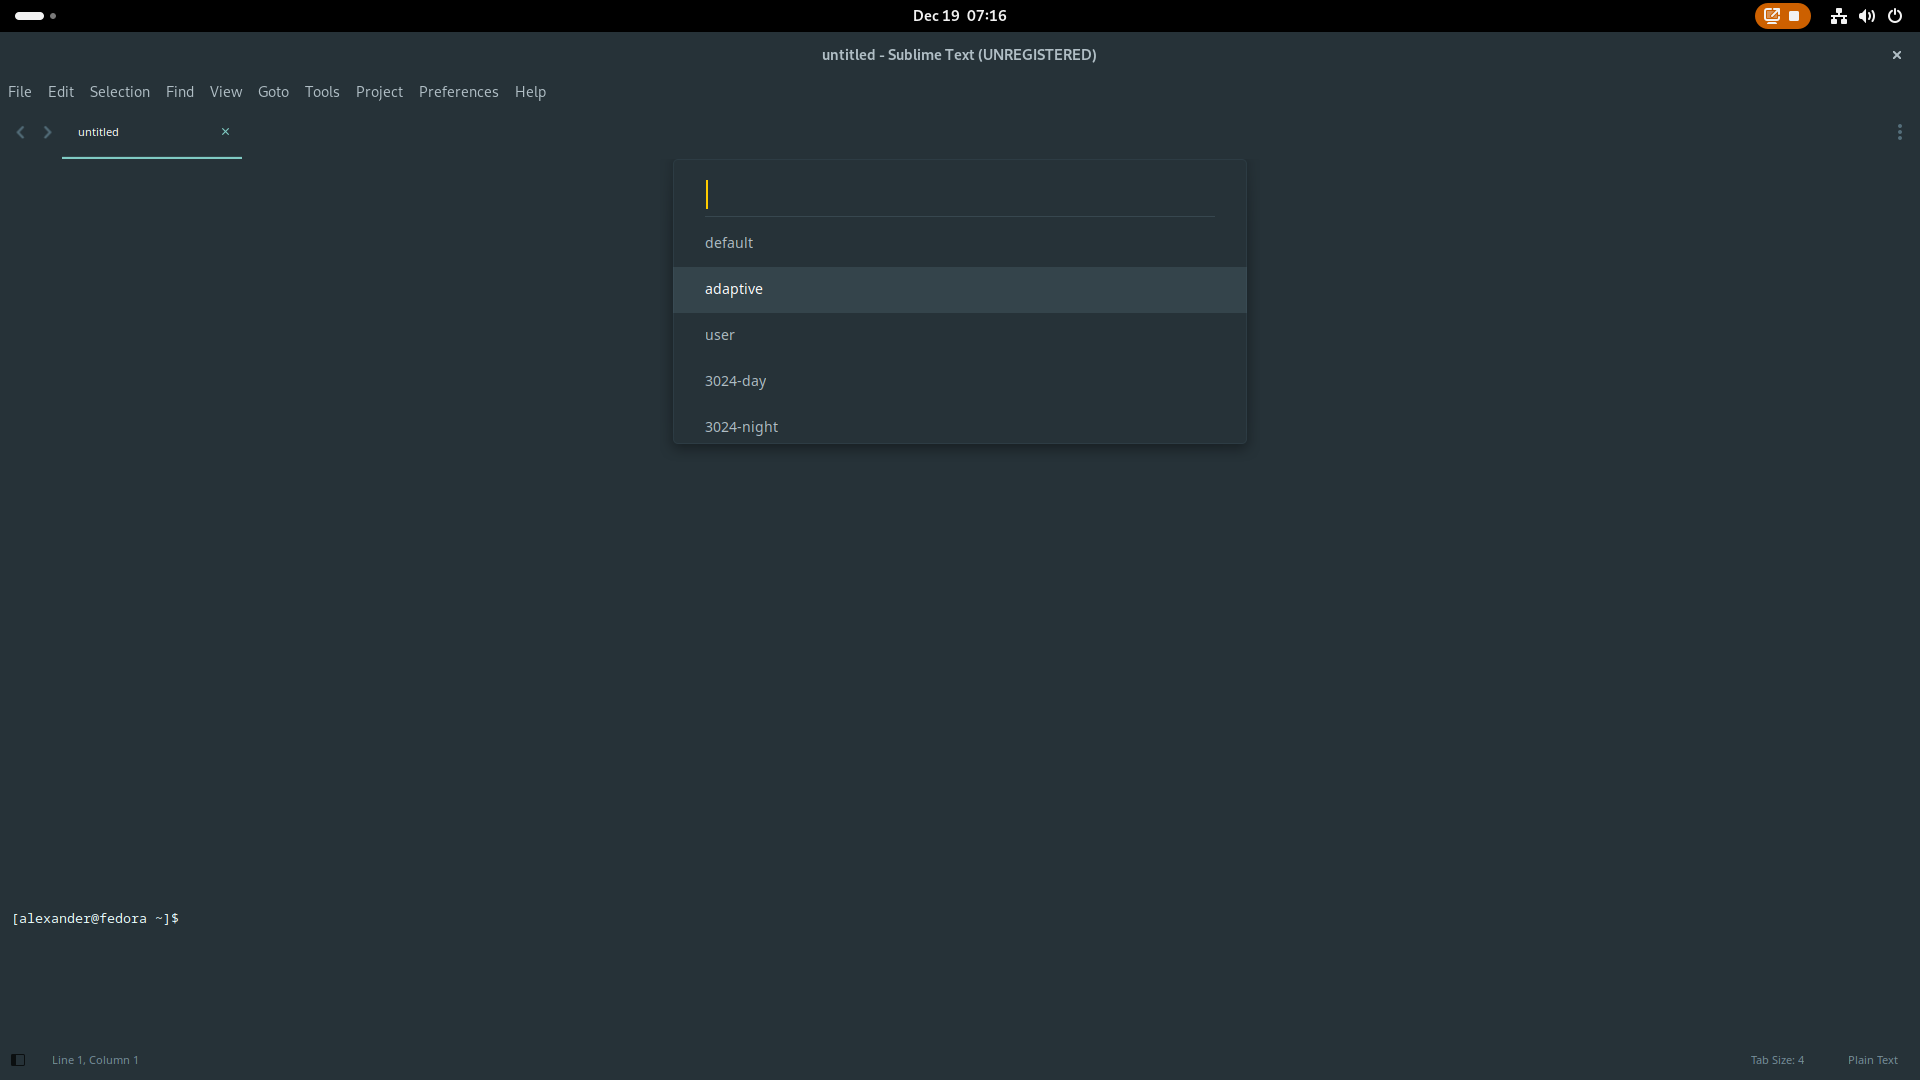Screen dimensions: 1920x1080
Task: Click the three-dot more options icon top-right
Action: click(1900, 132)
